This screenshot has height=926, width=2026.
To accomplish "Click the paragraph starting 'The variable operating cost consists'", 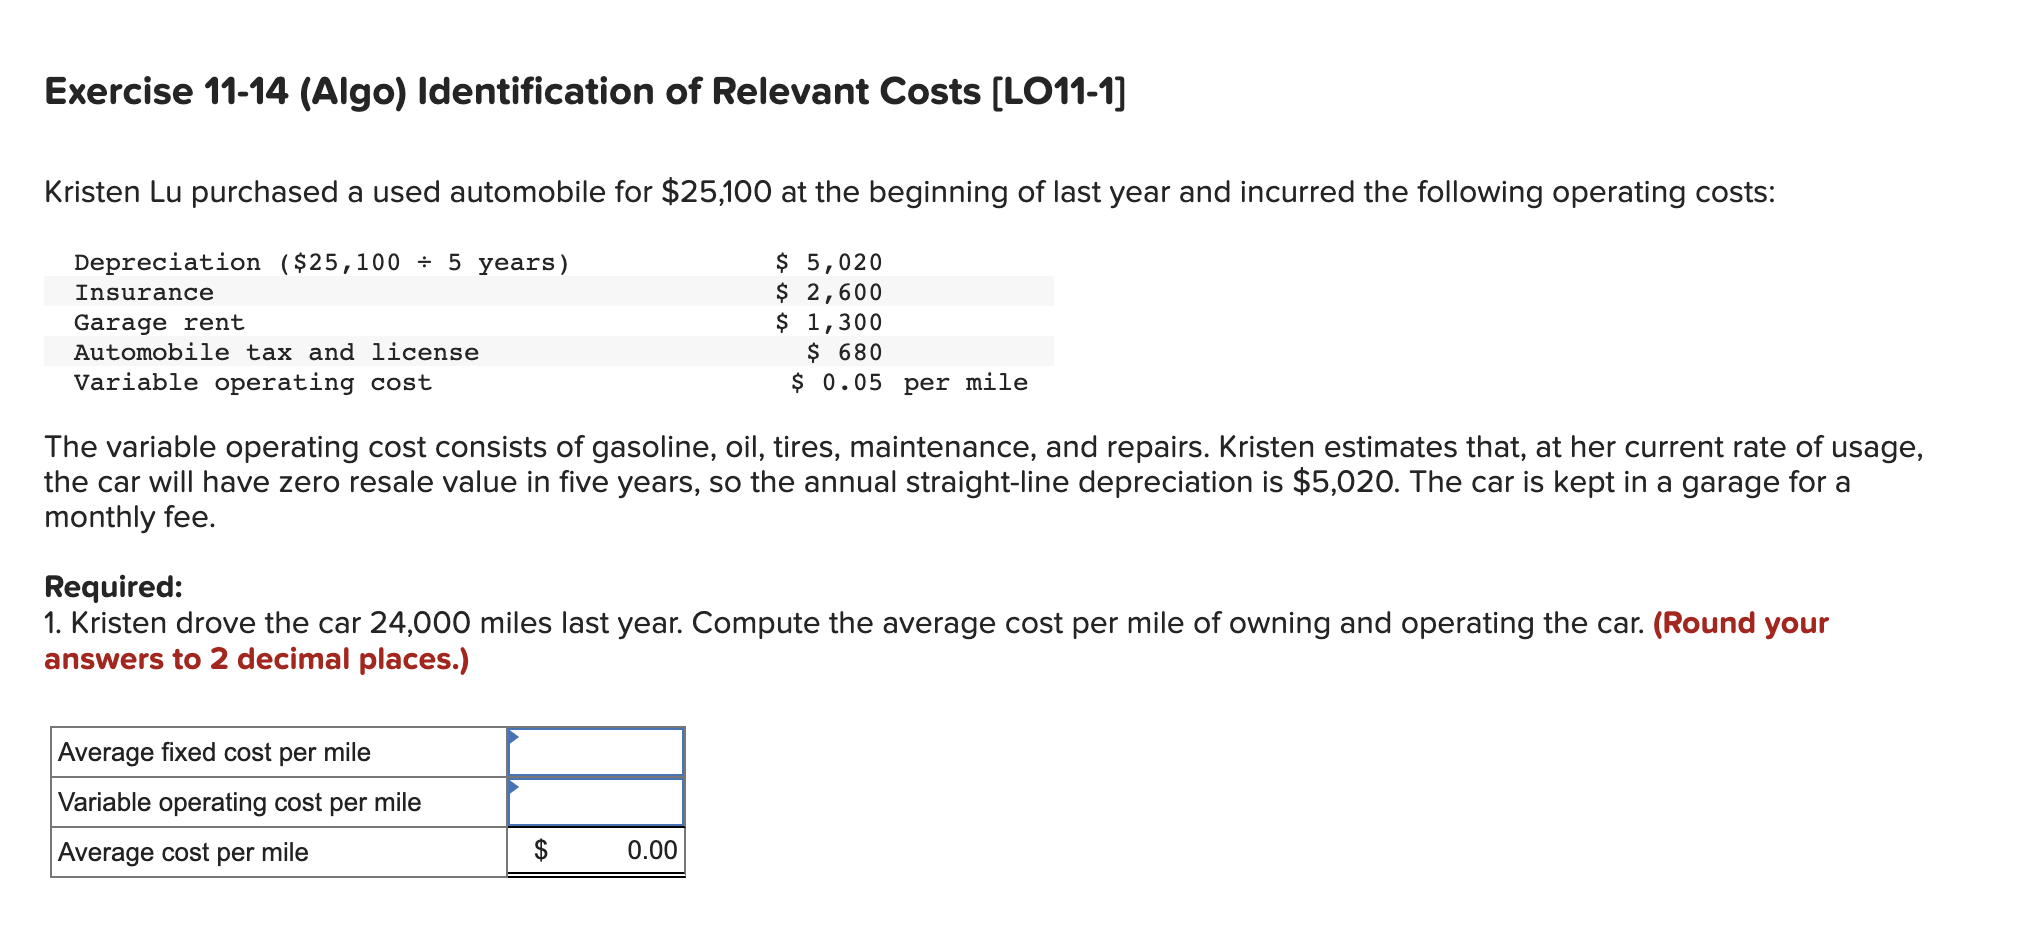I will pyautogui.click(x=984, y=482).
